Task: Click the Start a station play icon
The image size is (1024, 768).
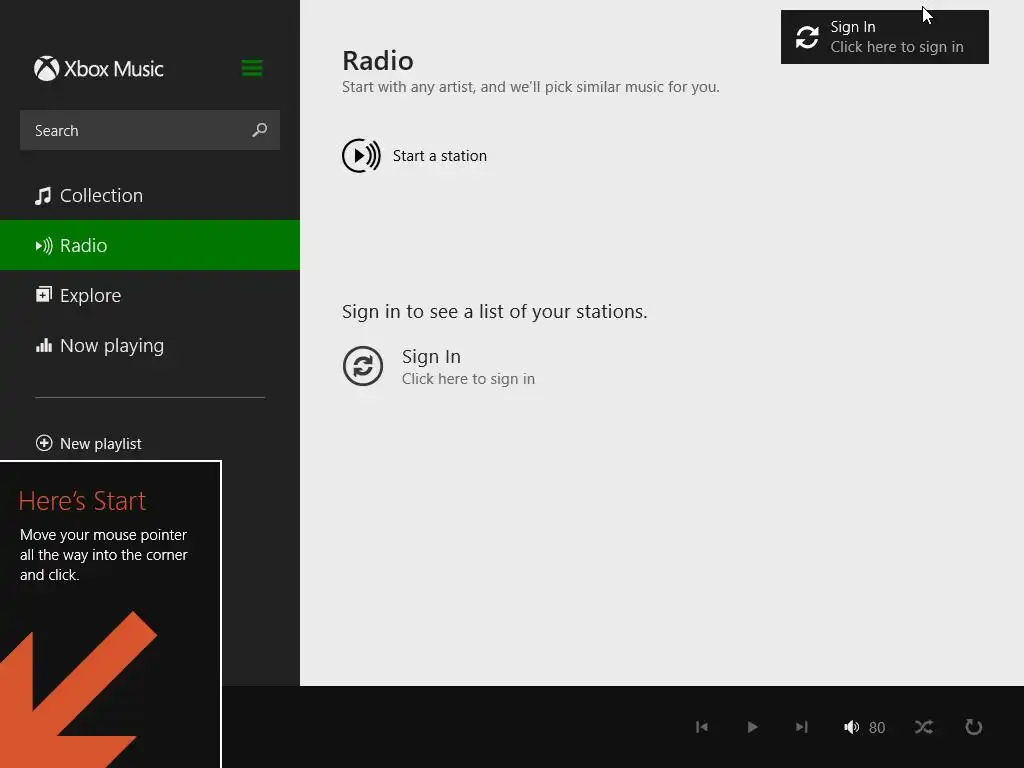Action: pyautogui.click(x=361, y=155)
